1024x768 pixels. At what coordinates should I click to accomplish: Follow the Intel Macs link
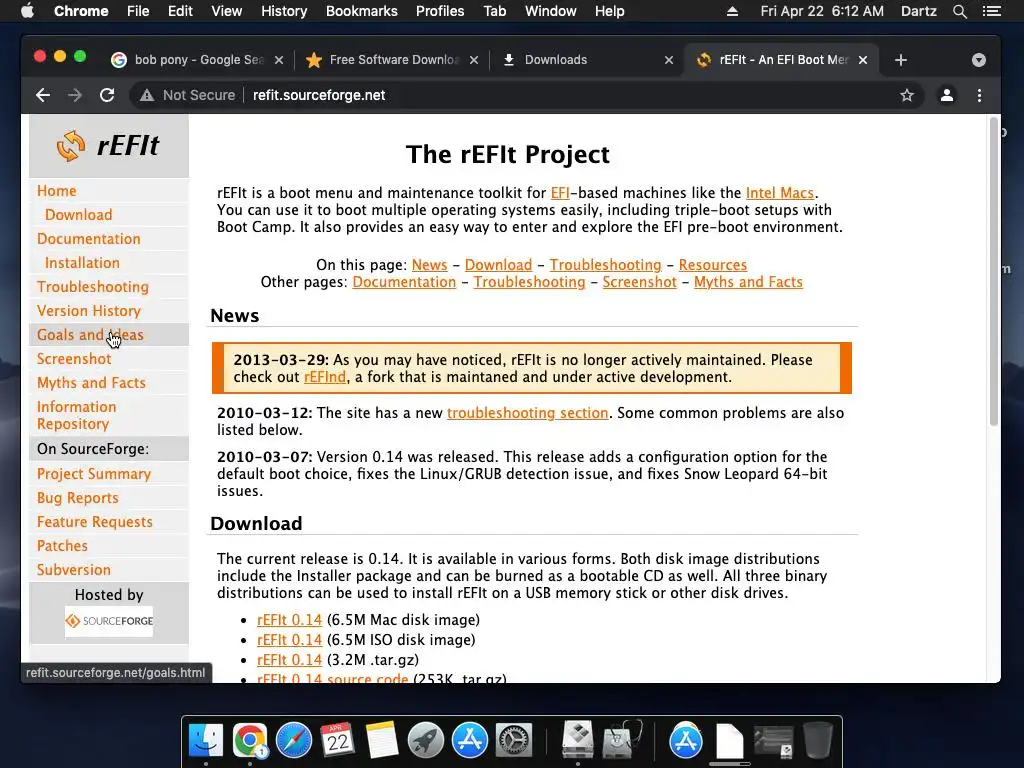pyautogui.click(x=780, y=193)
